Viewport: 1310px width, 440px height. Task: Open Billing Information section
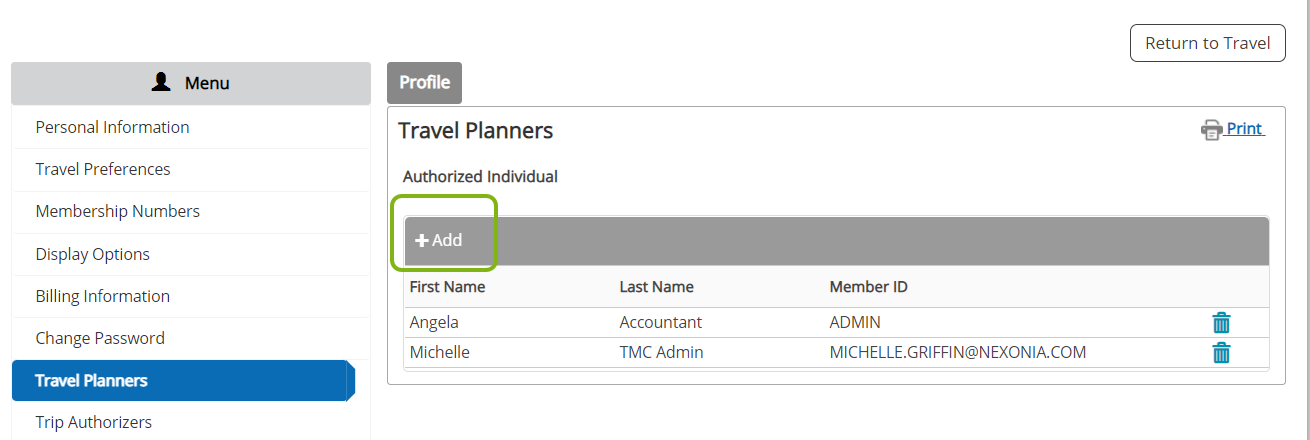(x=103, y=296)
